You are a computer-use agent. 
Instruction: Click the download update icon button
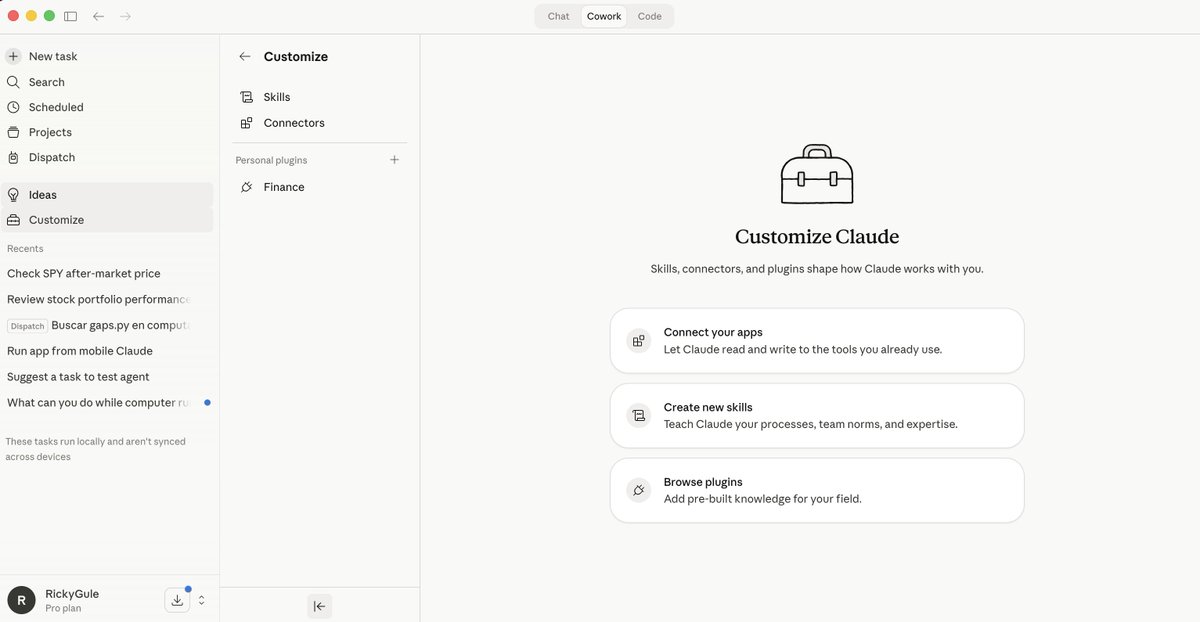click(x=177, y=600)
